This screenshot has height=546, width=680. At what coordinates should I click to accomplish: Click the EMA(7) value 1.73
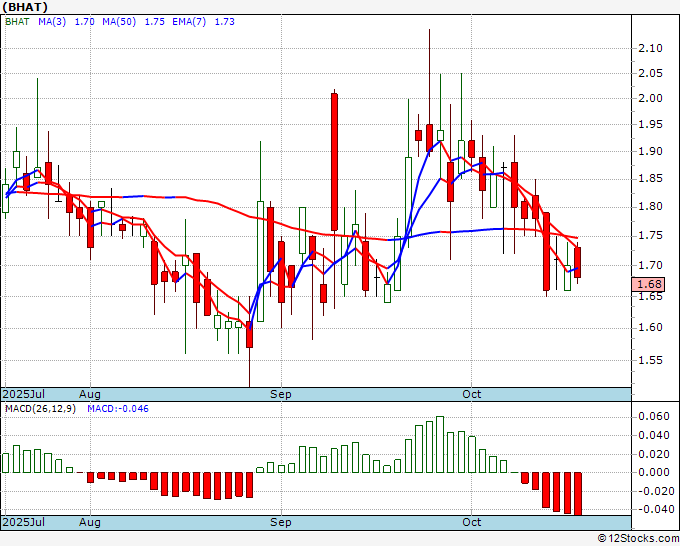tap(225, 22)
